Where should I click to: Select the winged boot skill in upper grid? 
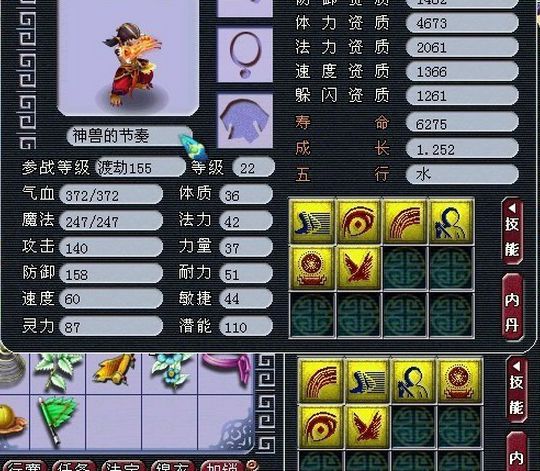click(312, 221)
